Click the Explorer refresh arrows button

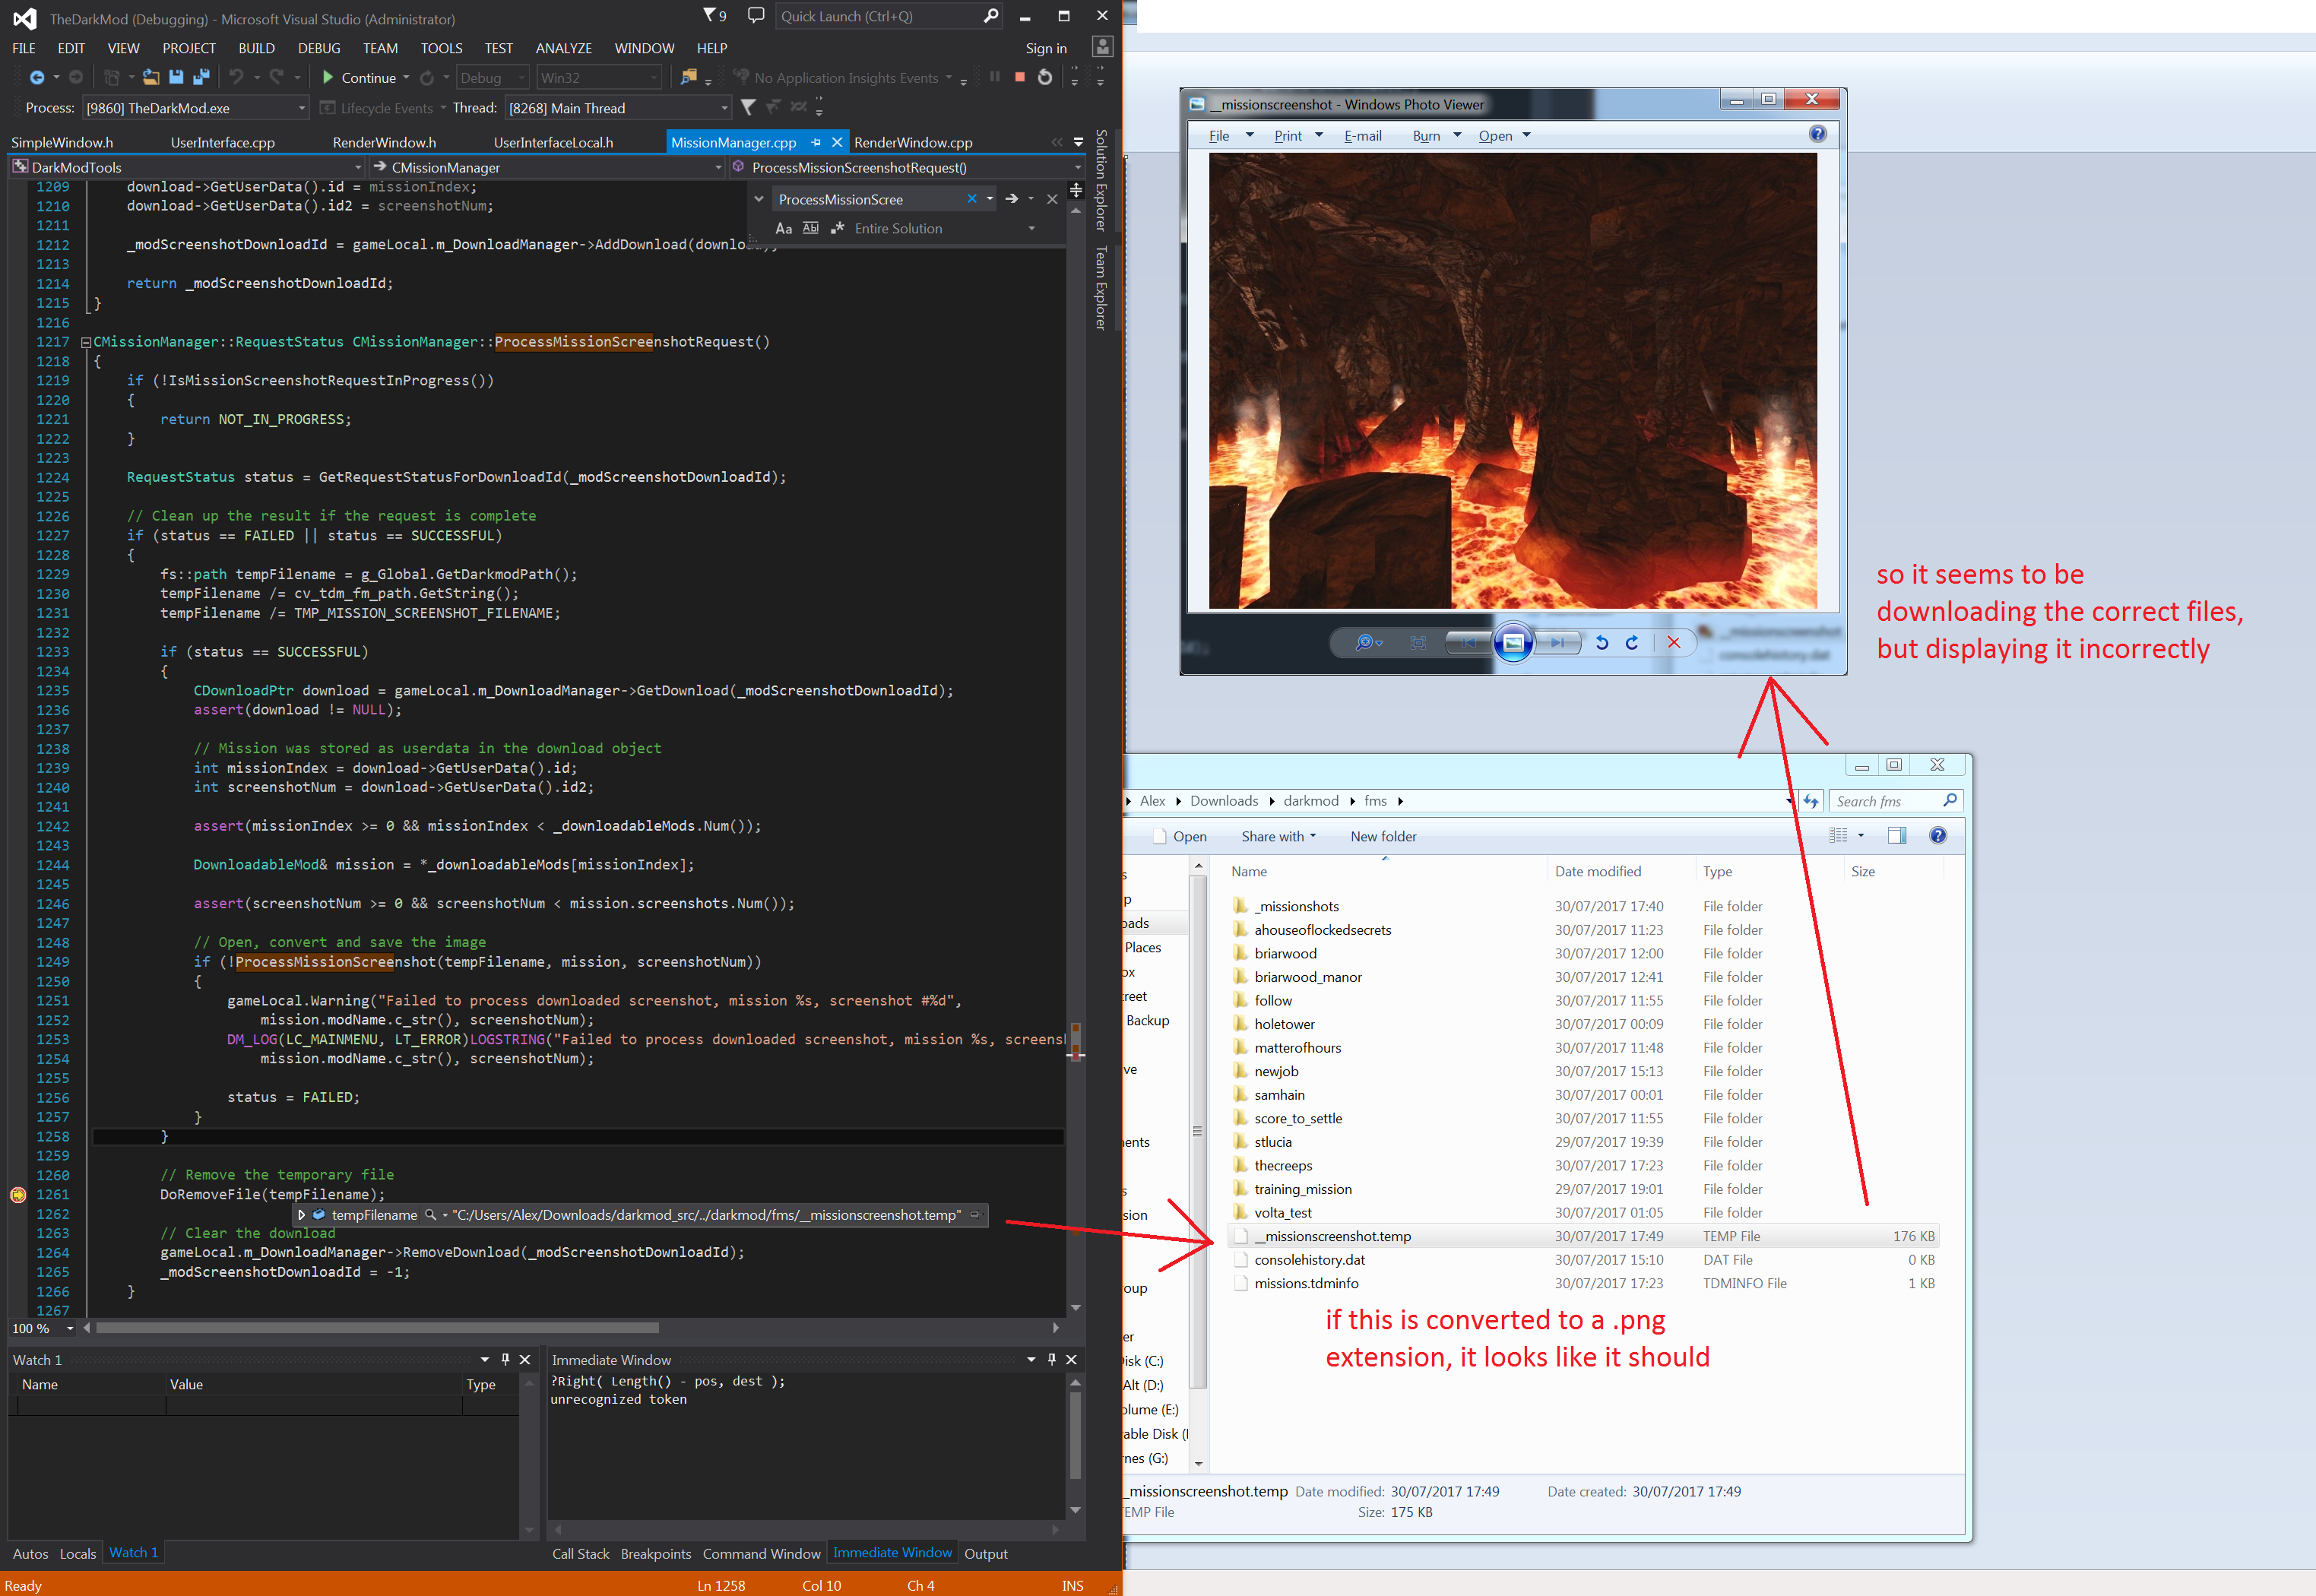(x=1811, y=801)
